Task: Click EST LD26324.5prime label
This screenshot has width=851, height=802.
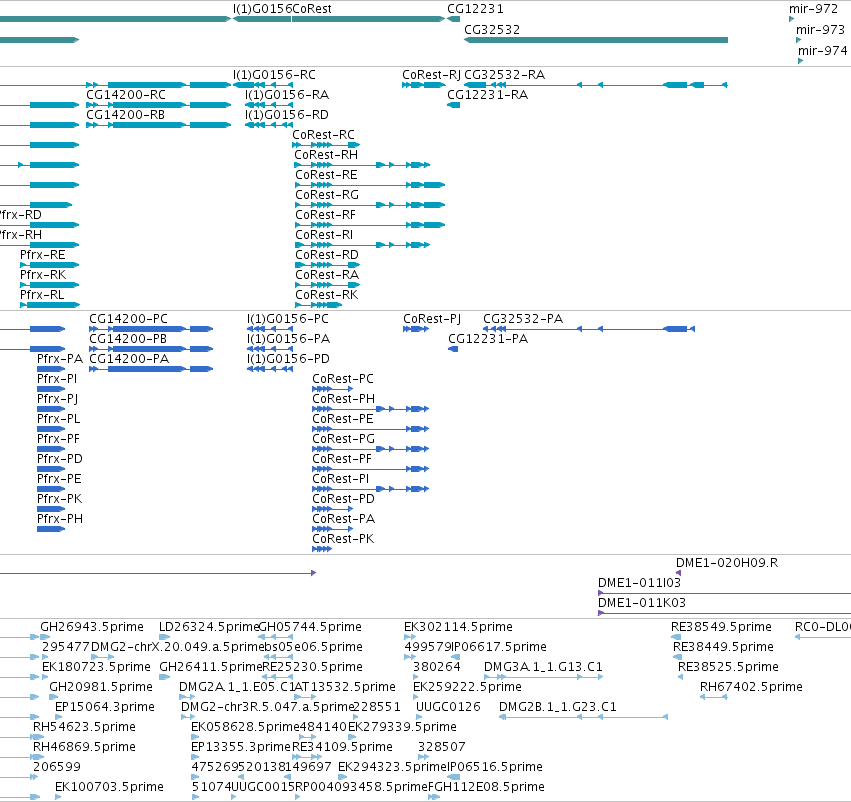Action: pos(209,627)
